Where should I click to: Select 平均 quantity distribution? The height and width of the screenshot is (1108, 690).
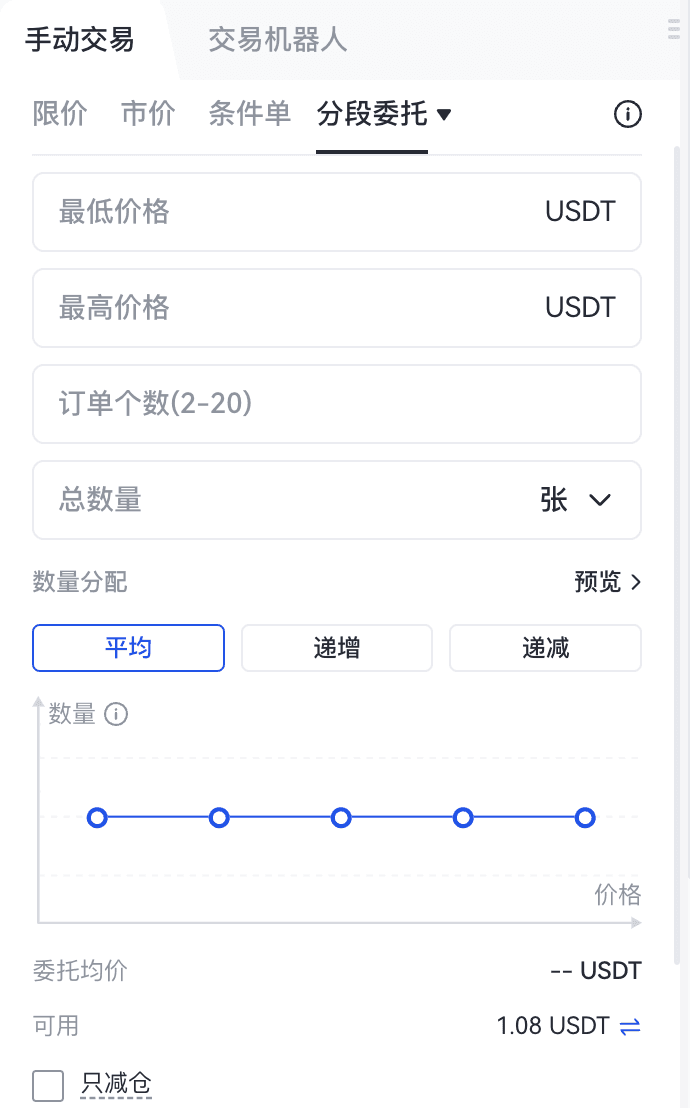(x=129, y=648)
